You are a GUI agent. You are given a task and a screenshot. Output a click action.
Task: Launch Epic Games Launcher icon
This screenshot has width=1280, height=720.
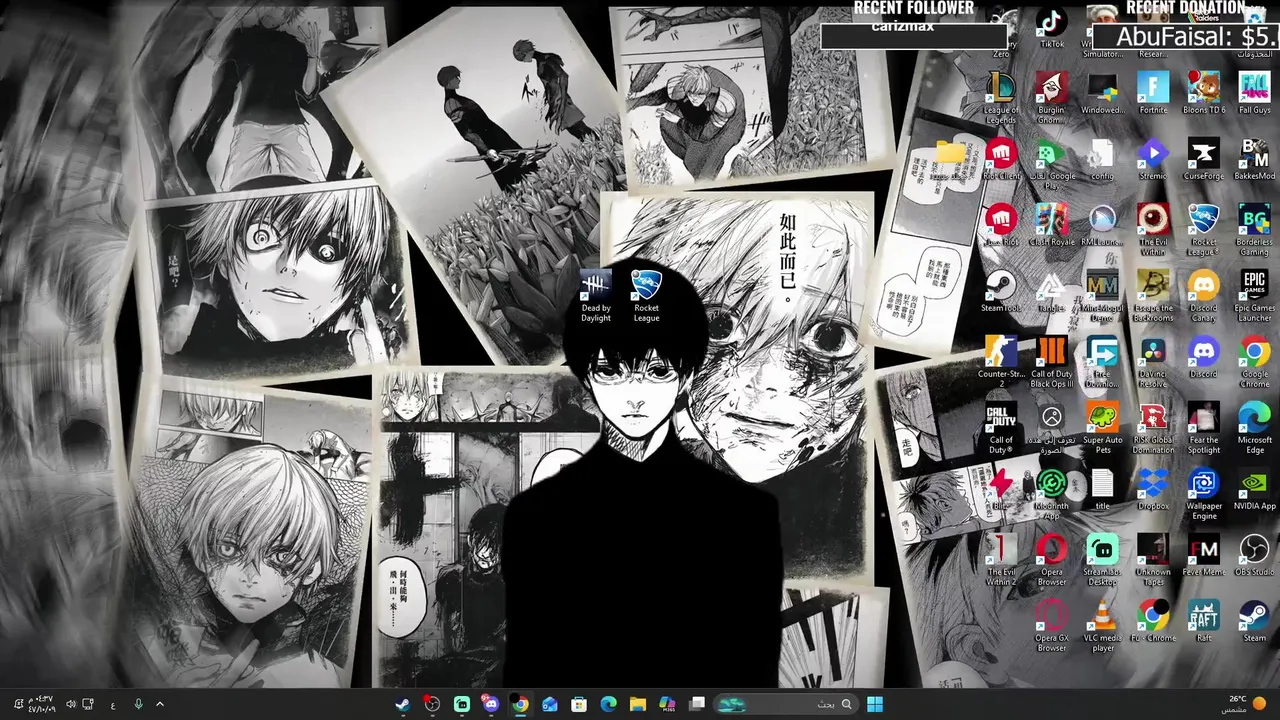pos(1254,296)
